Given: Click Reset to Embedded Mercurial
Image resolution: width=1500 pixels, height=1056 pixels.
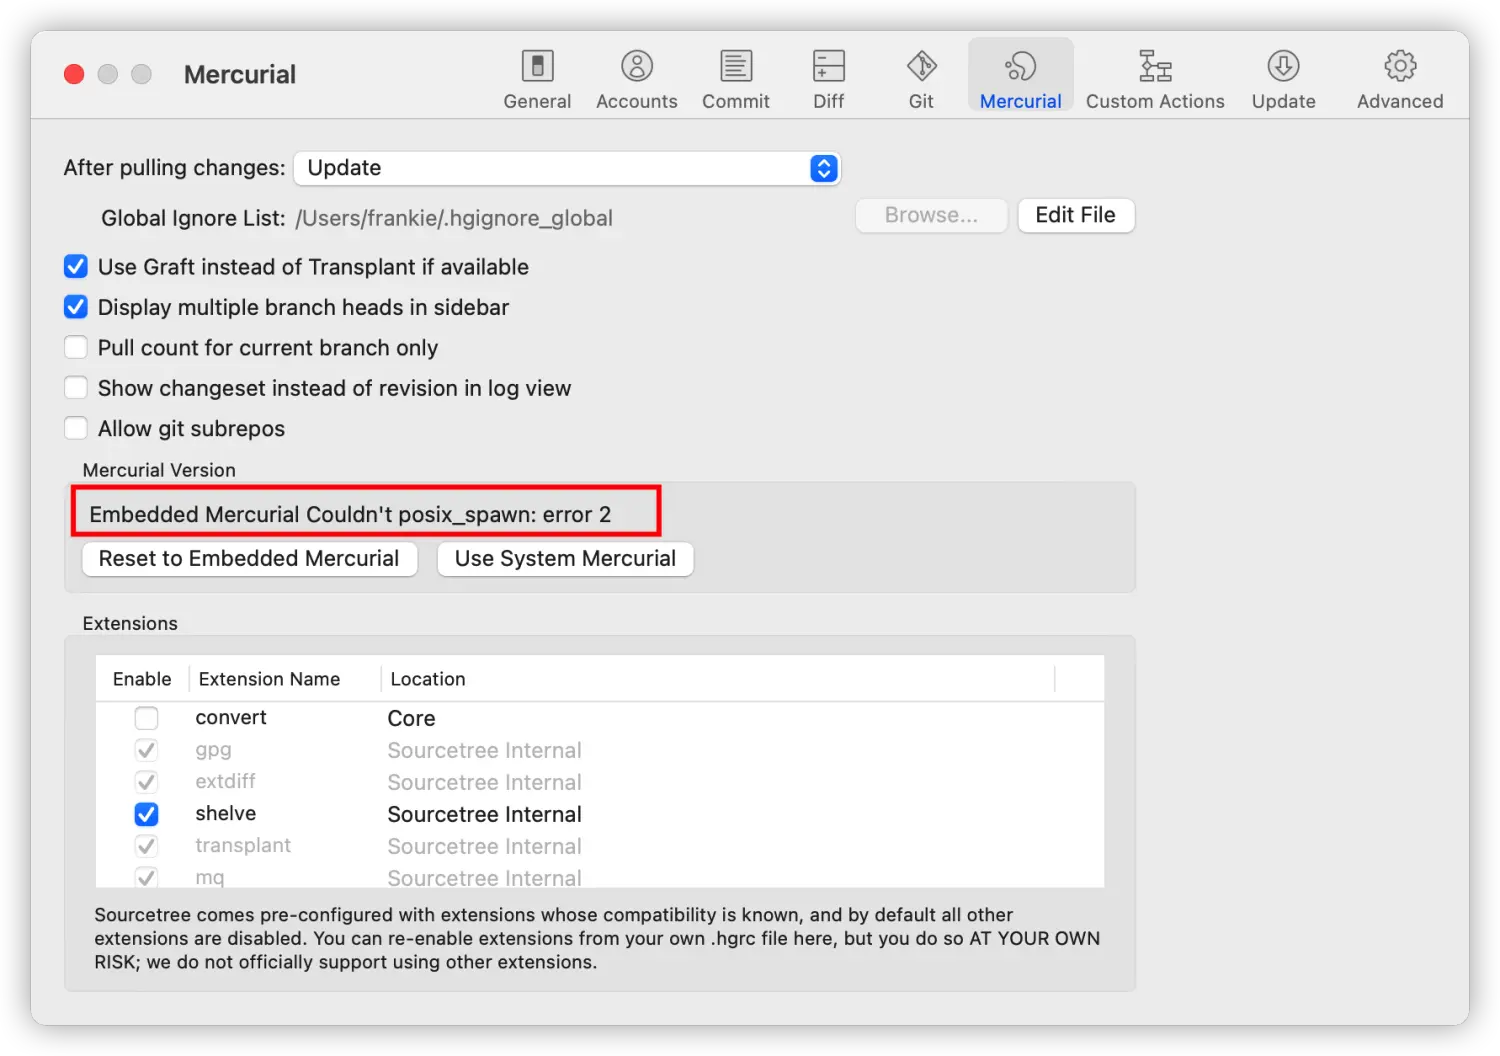Looking at the screenshot, I should (x=249, y=558).
